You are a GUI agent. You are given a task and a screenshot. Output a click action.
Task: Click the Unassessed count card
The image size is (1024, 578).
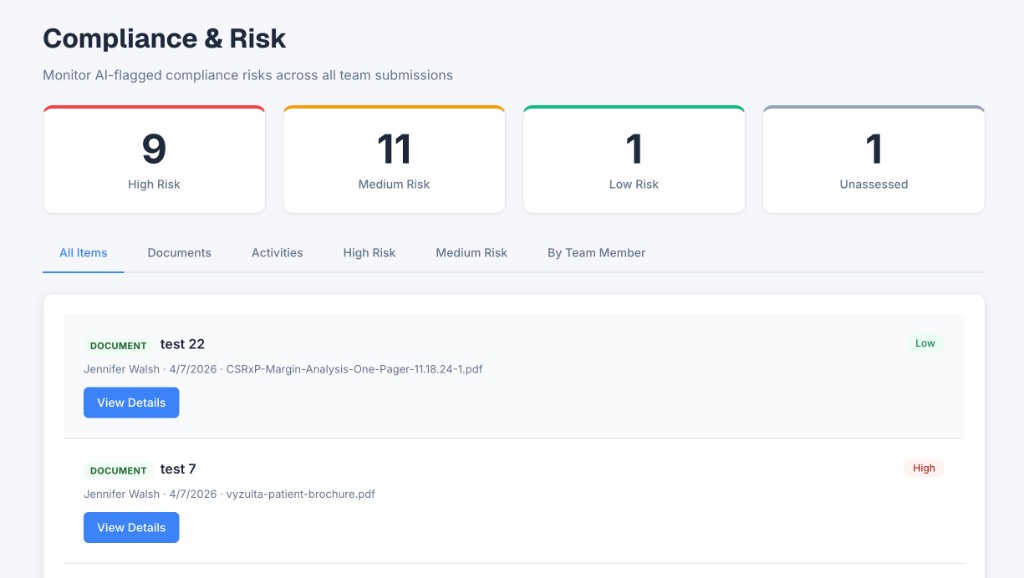tap(873, 157)
